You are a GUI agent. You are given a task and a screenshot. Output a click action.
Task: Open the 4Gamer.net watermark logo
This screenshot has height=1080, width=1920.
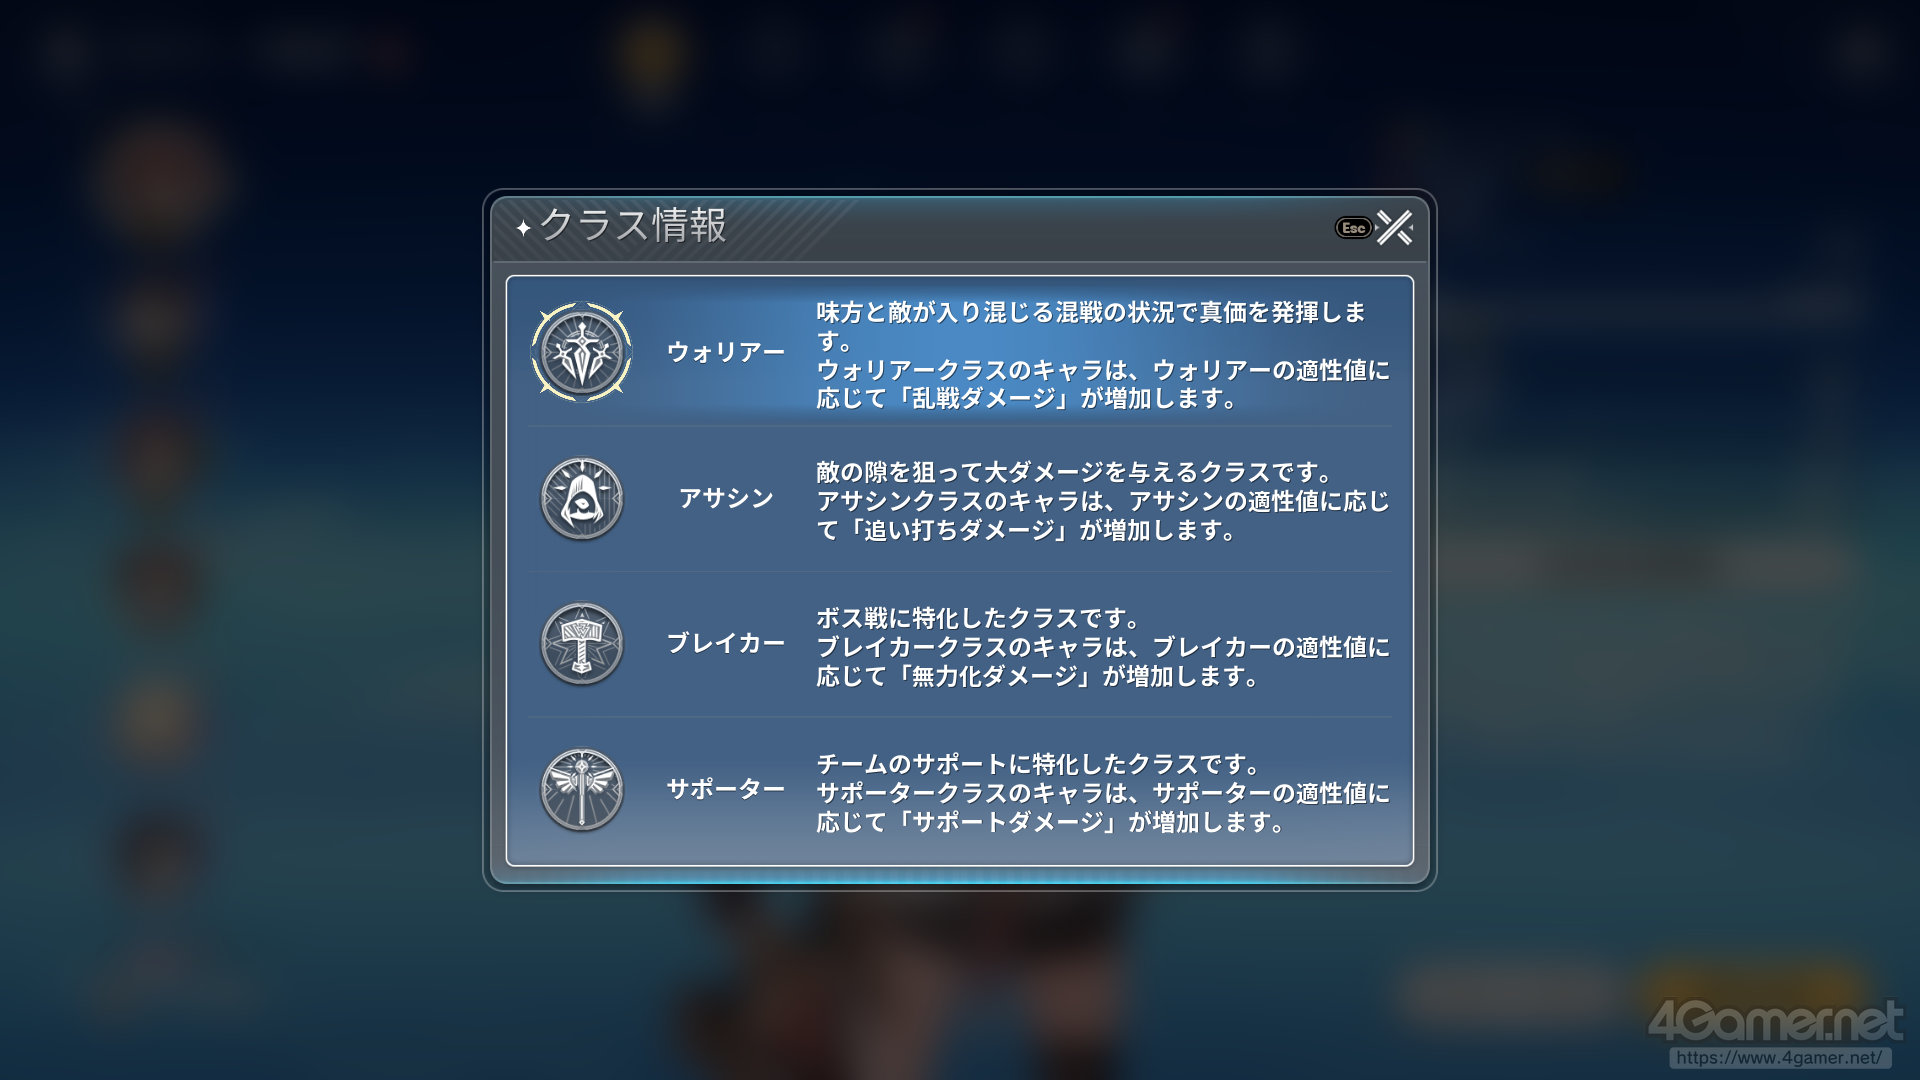1776,1021
